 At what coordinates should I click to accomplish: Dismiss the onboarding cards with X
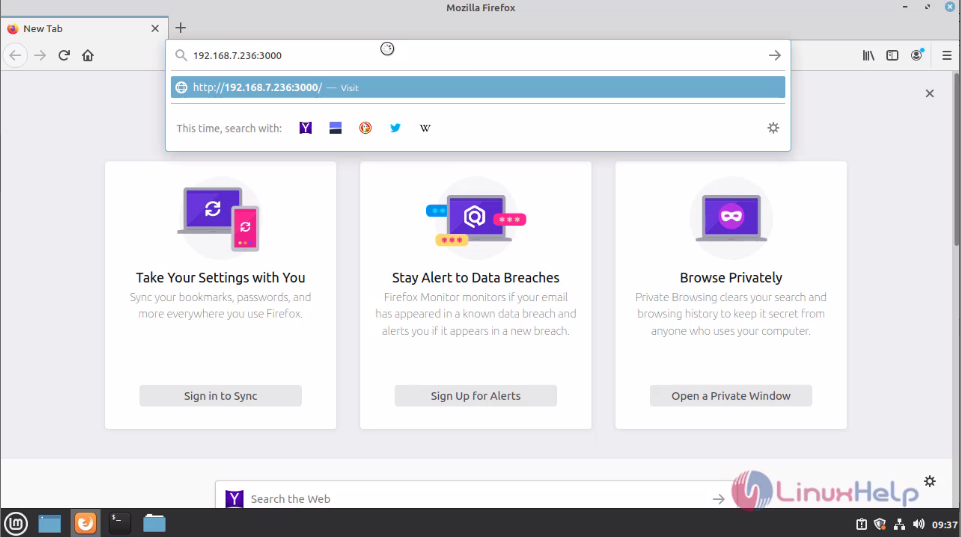(x=930, y=93)
